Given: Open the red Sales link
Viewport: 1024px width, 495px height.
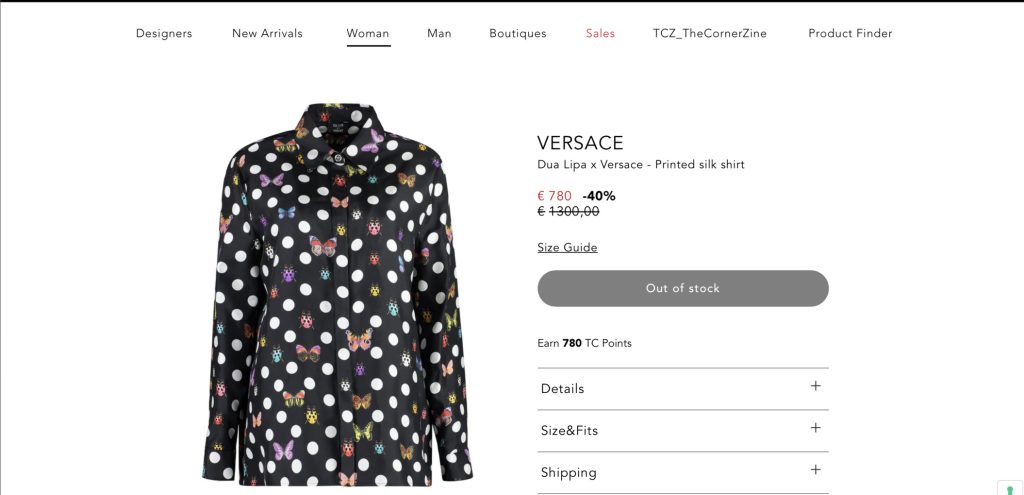Looking at the screenshot, I should click(600, 33).
